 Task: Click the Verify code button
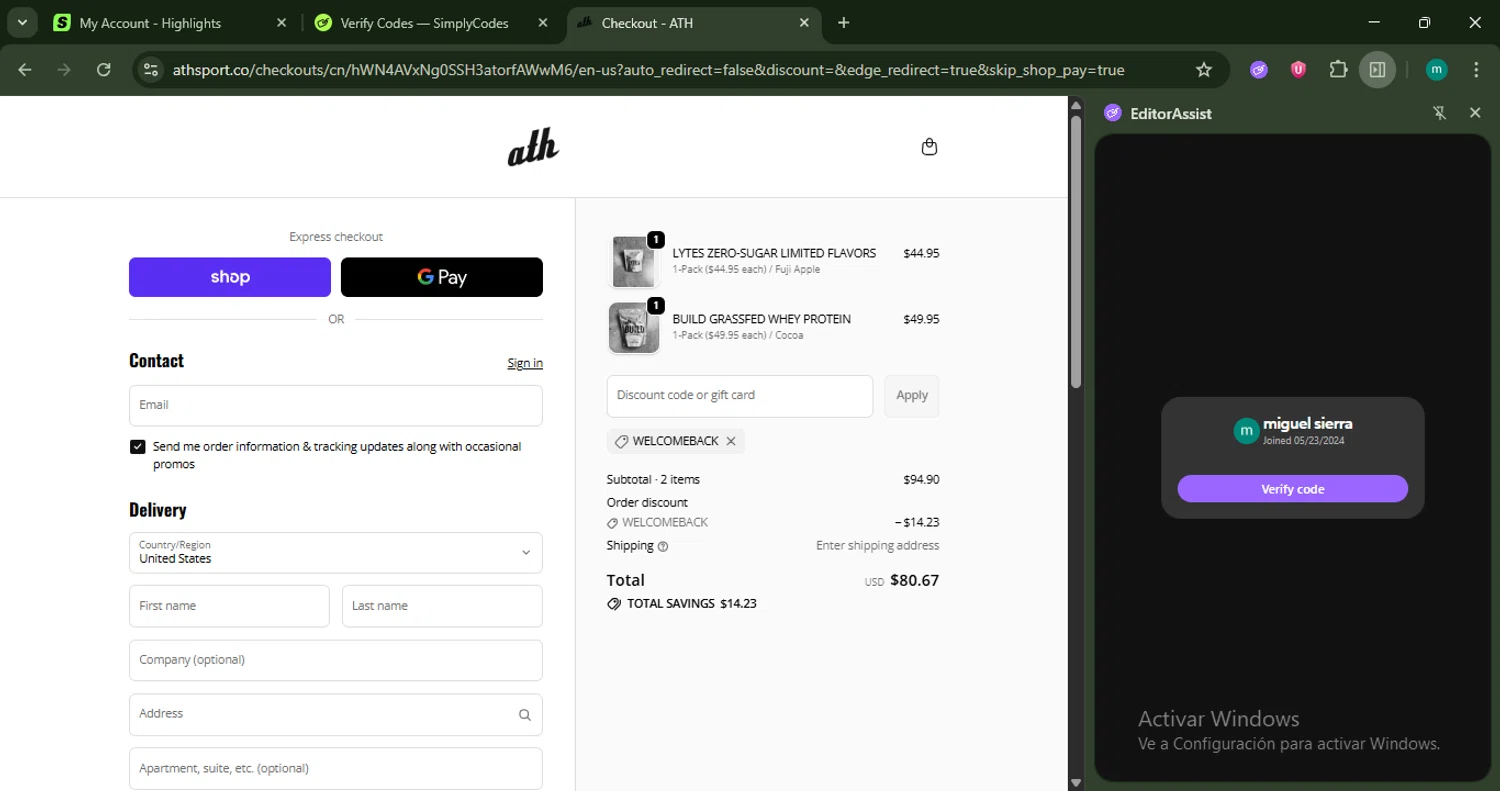click(x=1292, y=489)
